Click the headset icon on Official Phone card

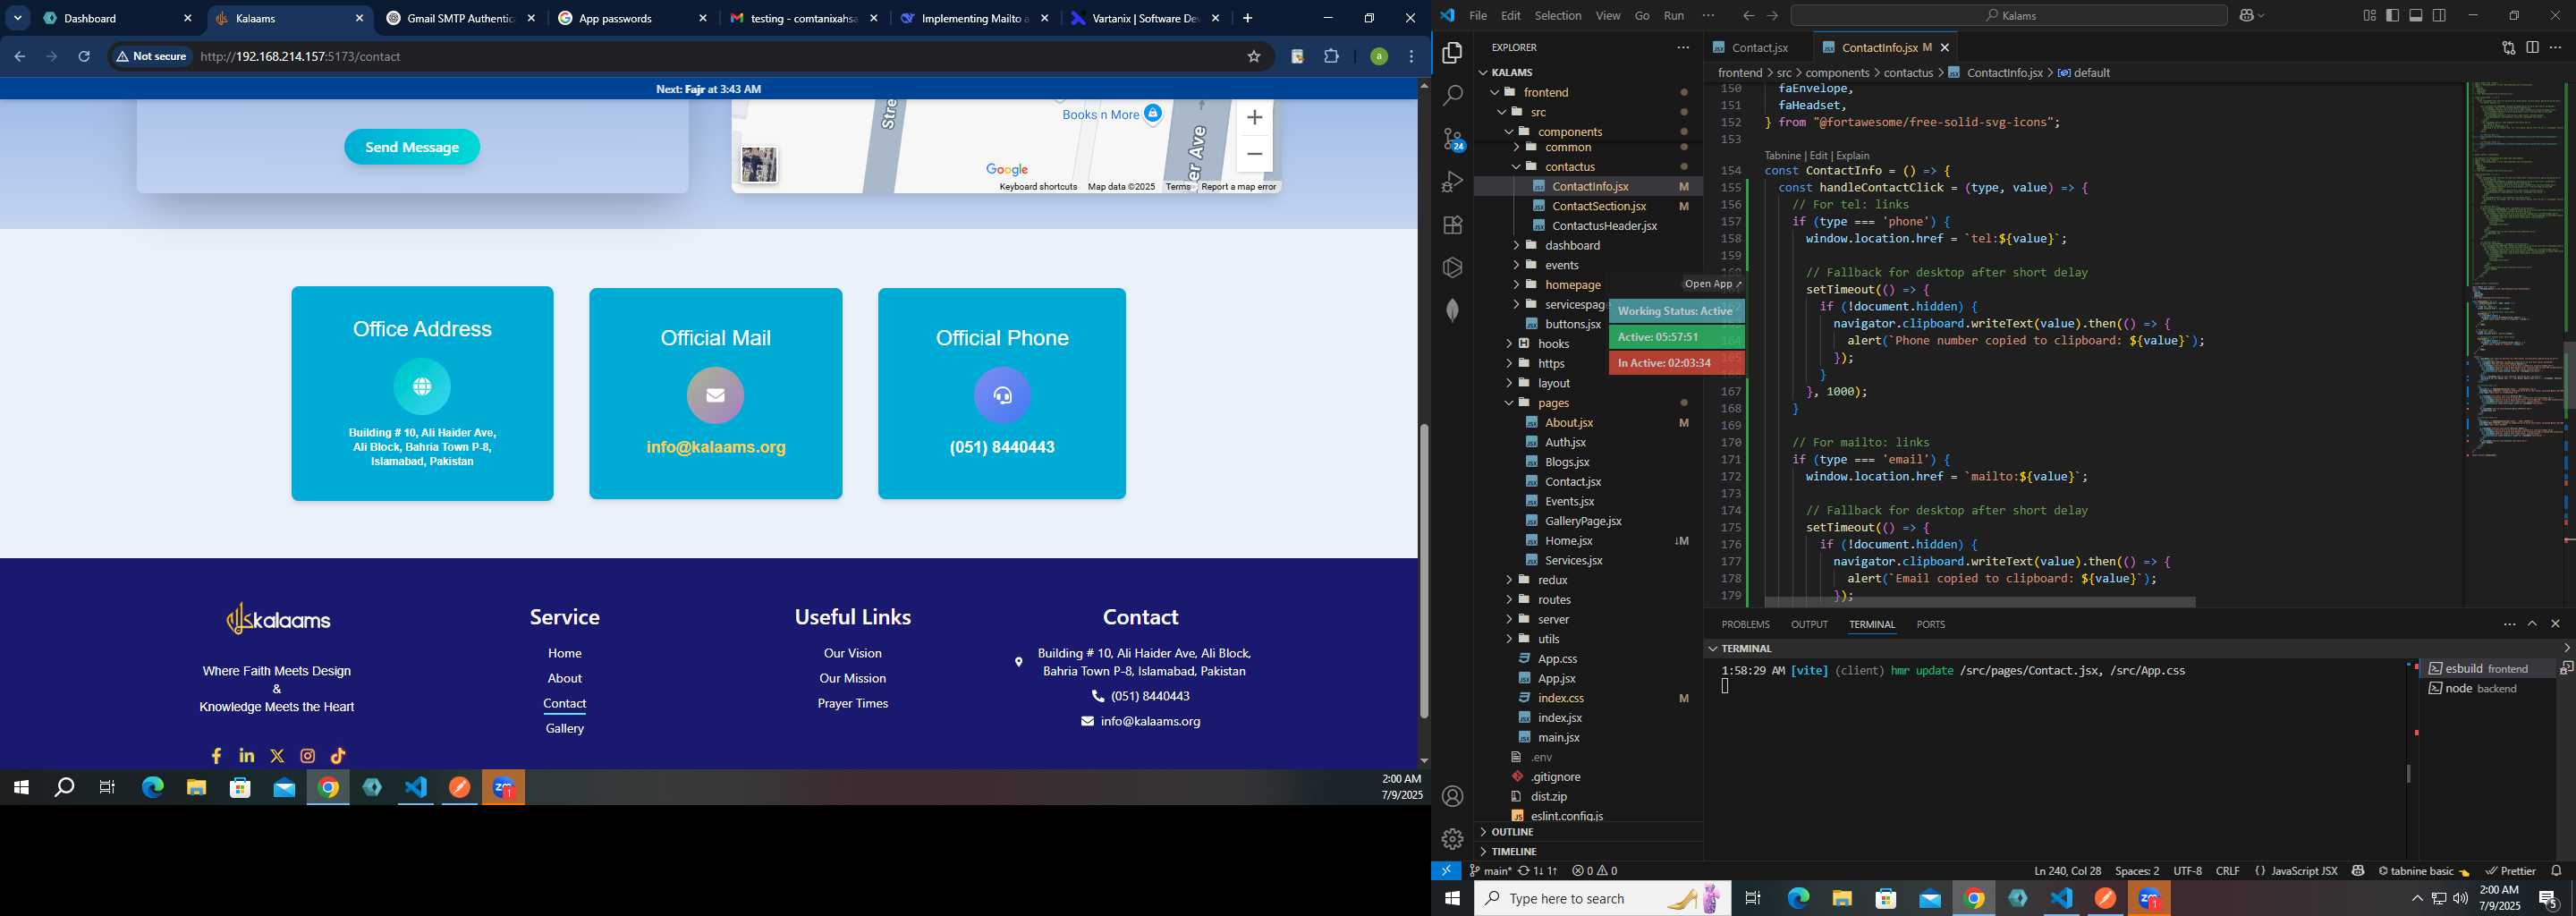(1002, 395)
